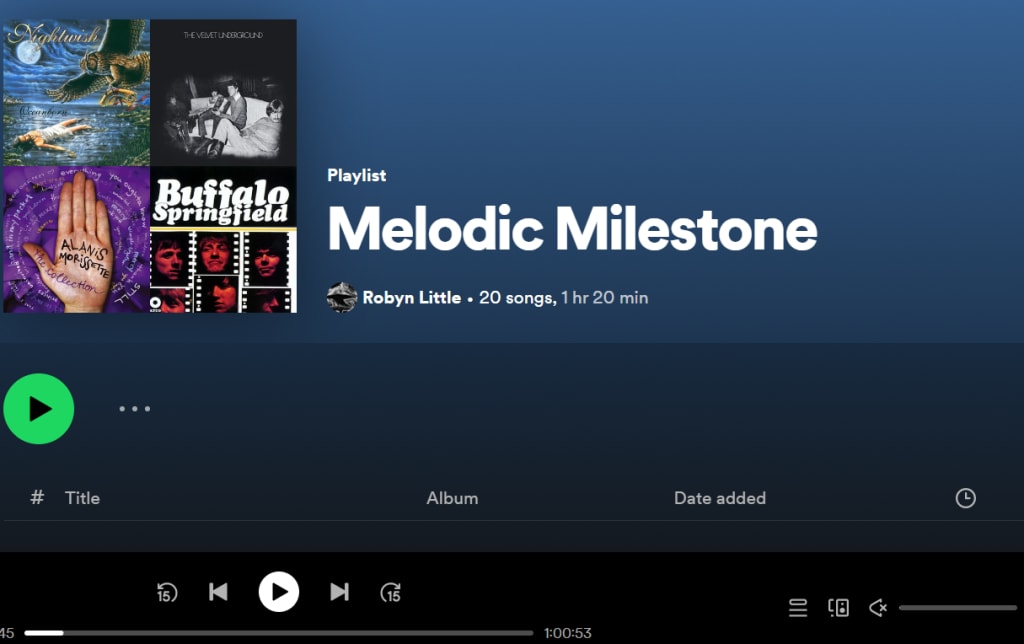Skip to the next track

pos(339,592)
